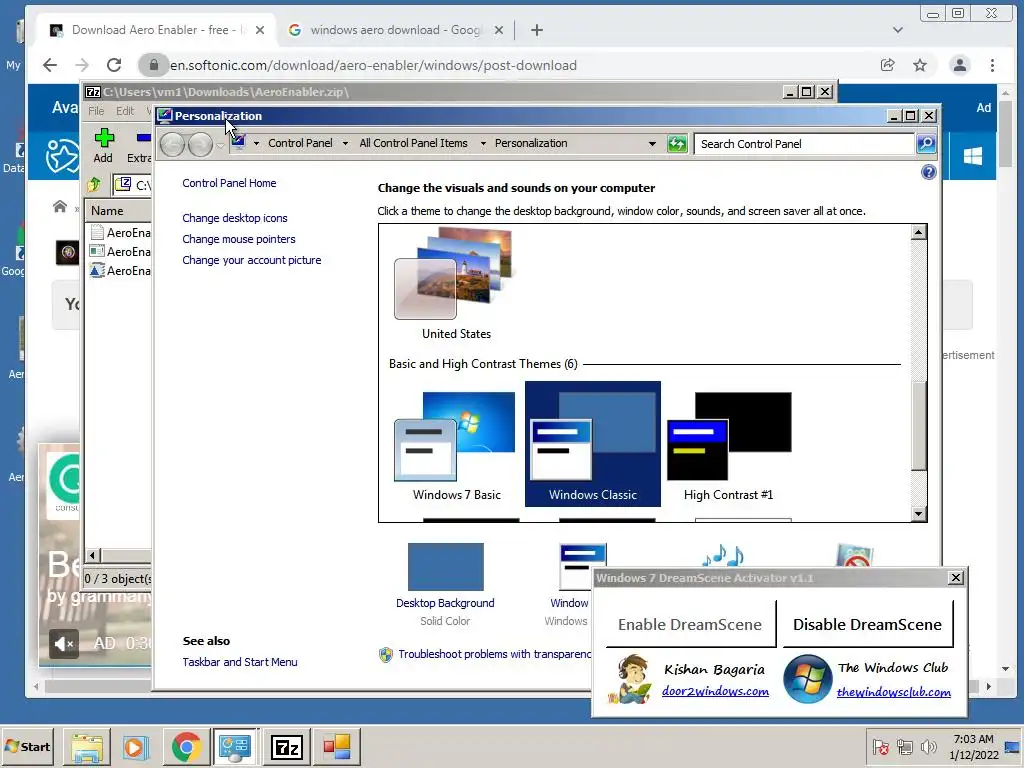Close the Download Aero Enabler tab
This screenshot has height=768, width=1024.
point(260,30)
